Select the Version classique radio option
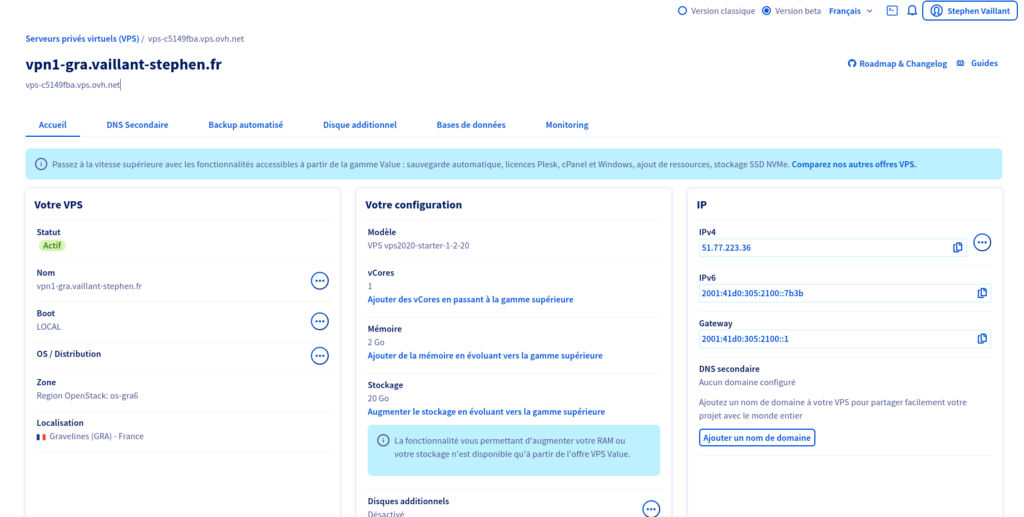Image resolution: width=1024 pixels, height=517 pixels. [683, 11]
